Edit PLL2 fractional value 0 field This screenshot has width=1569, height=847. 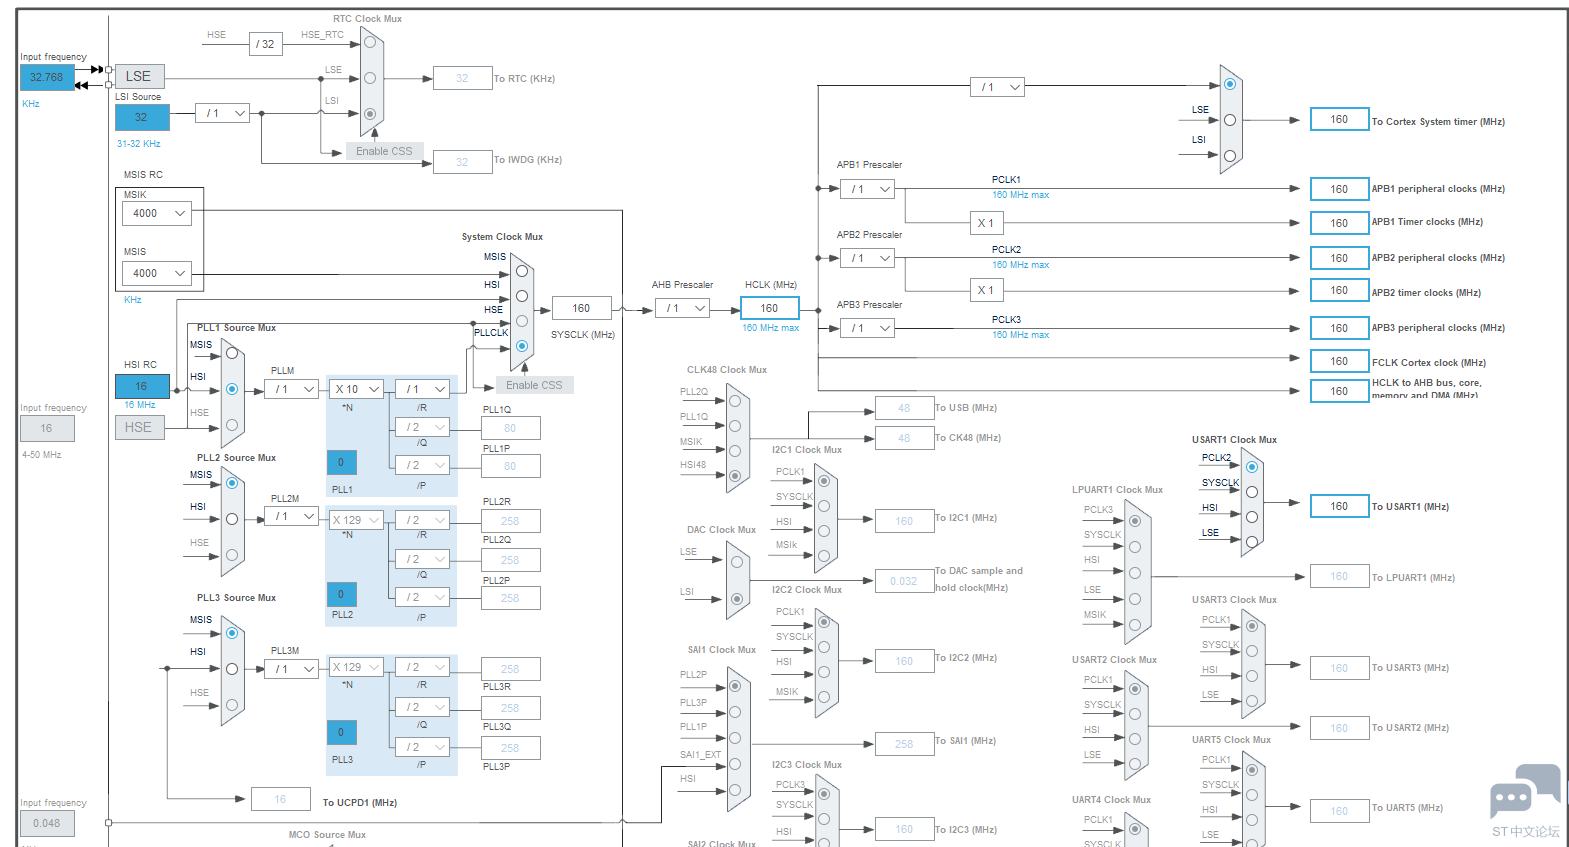(x=341, y=594)
